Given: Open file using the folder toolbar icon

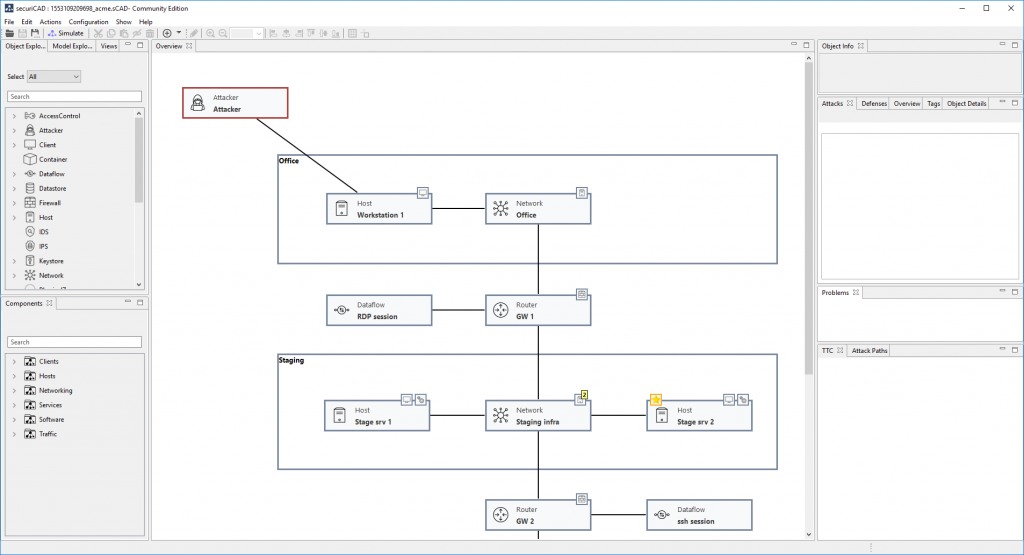Looking at the screenshot, I should (10, 33).
